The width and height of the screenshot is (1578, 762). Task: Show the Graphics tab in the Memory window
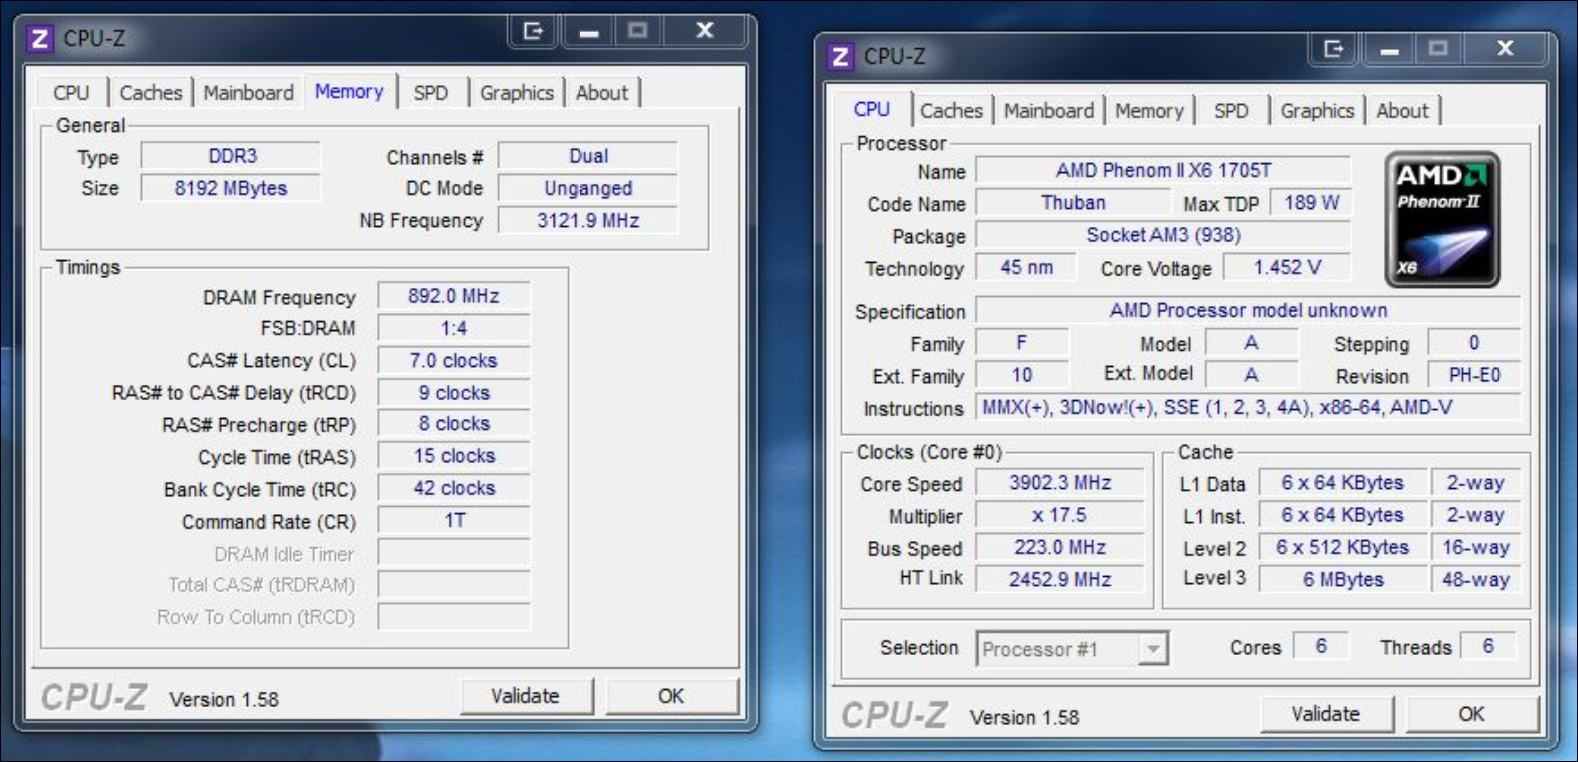pyautogui.click(x=517, y=93)
